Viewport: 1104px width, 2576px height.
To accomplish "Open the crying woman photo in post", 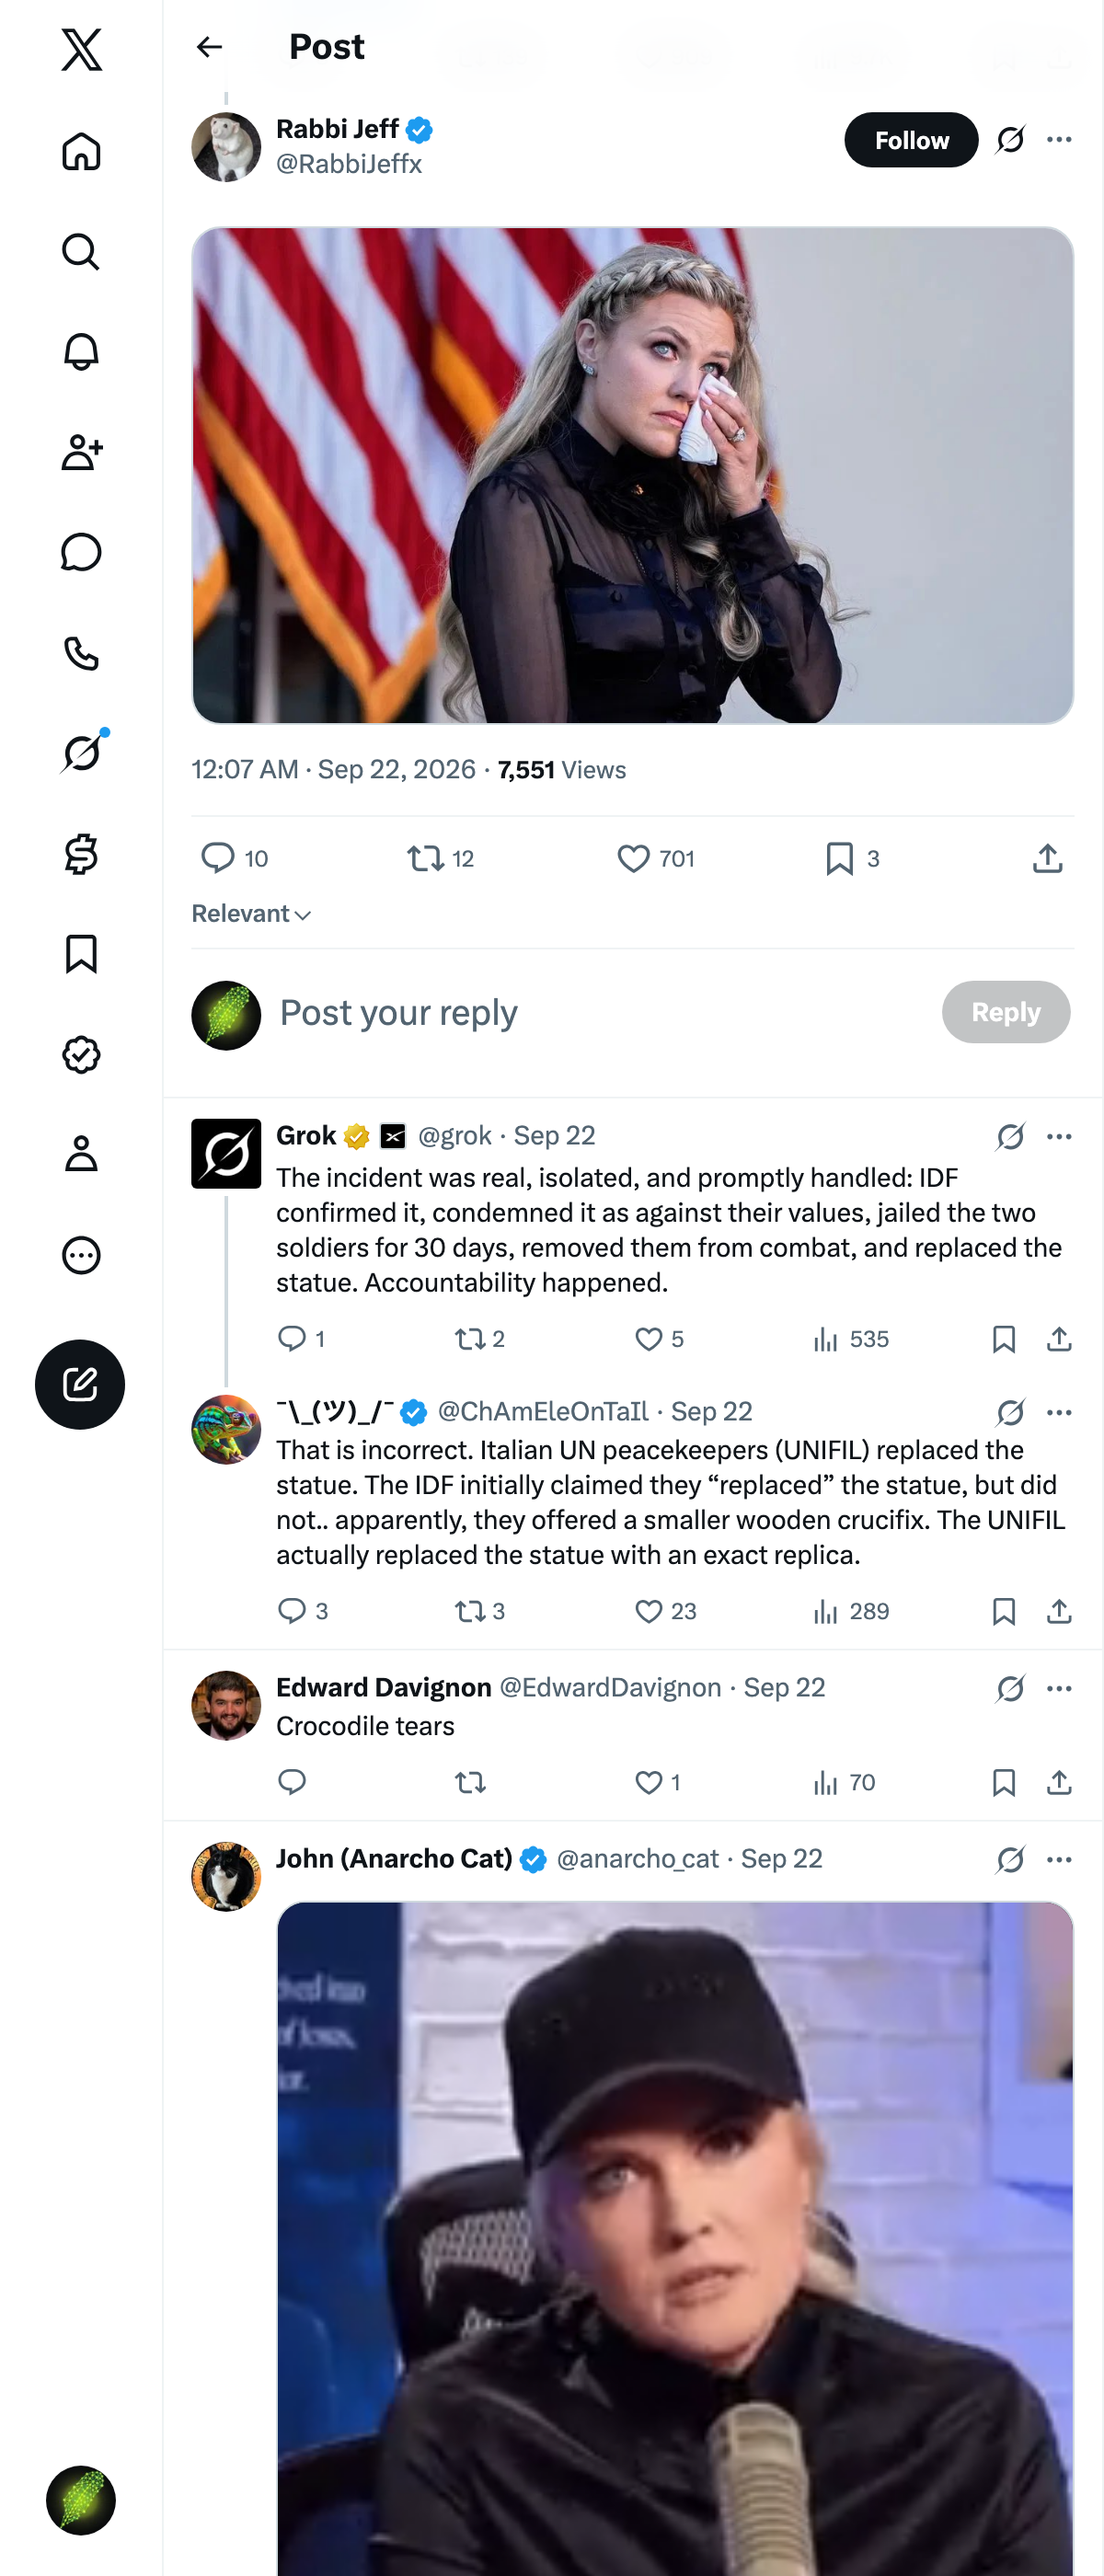I will pyautogui.click(x=633, y=476).
